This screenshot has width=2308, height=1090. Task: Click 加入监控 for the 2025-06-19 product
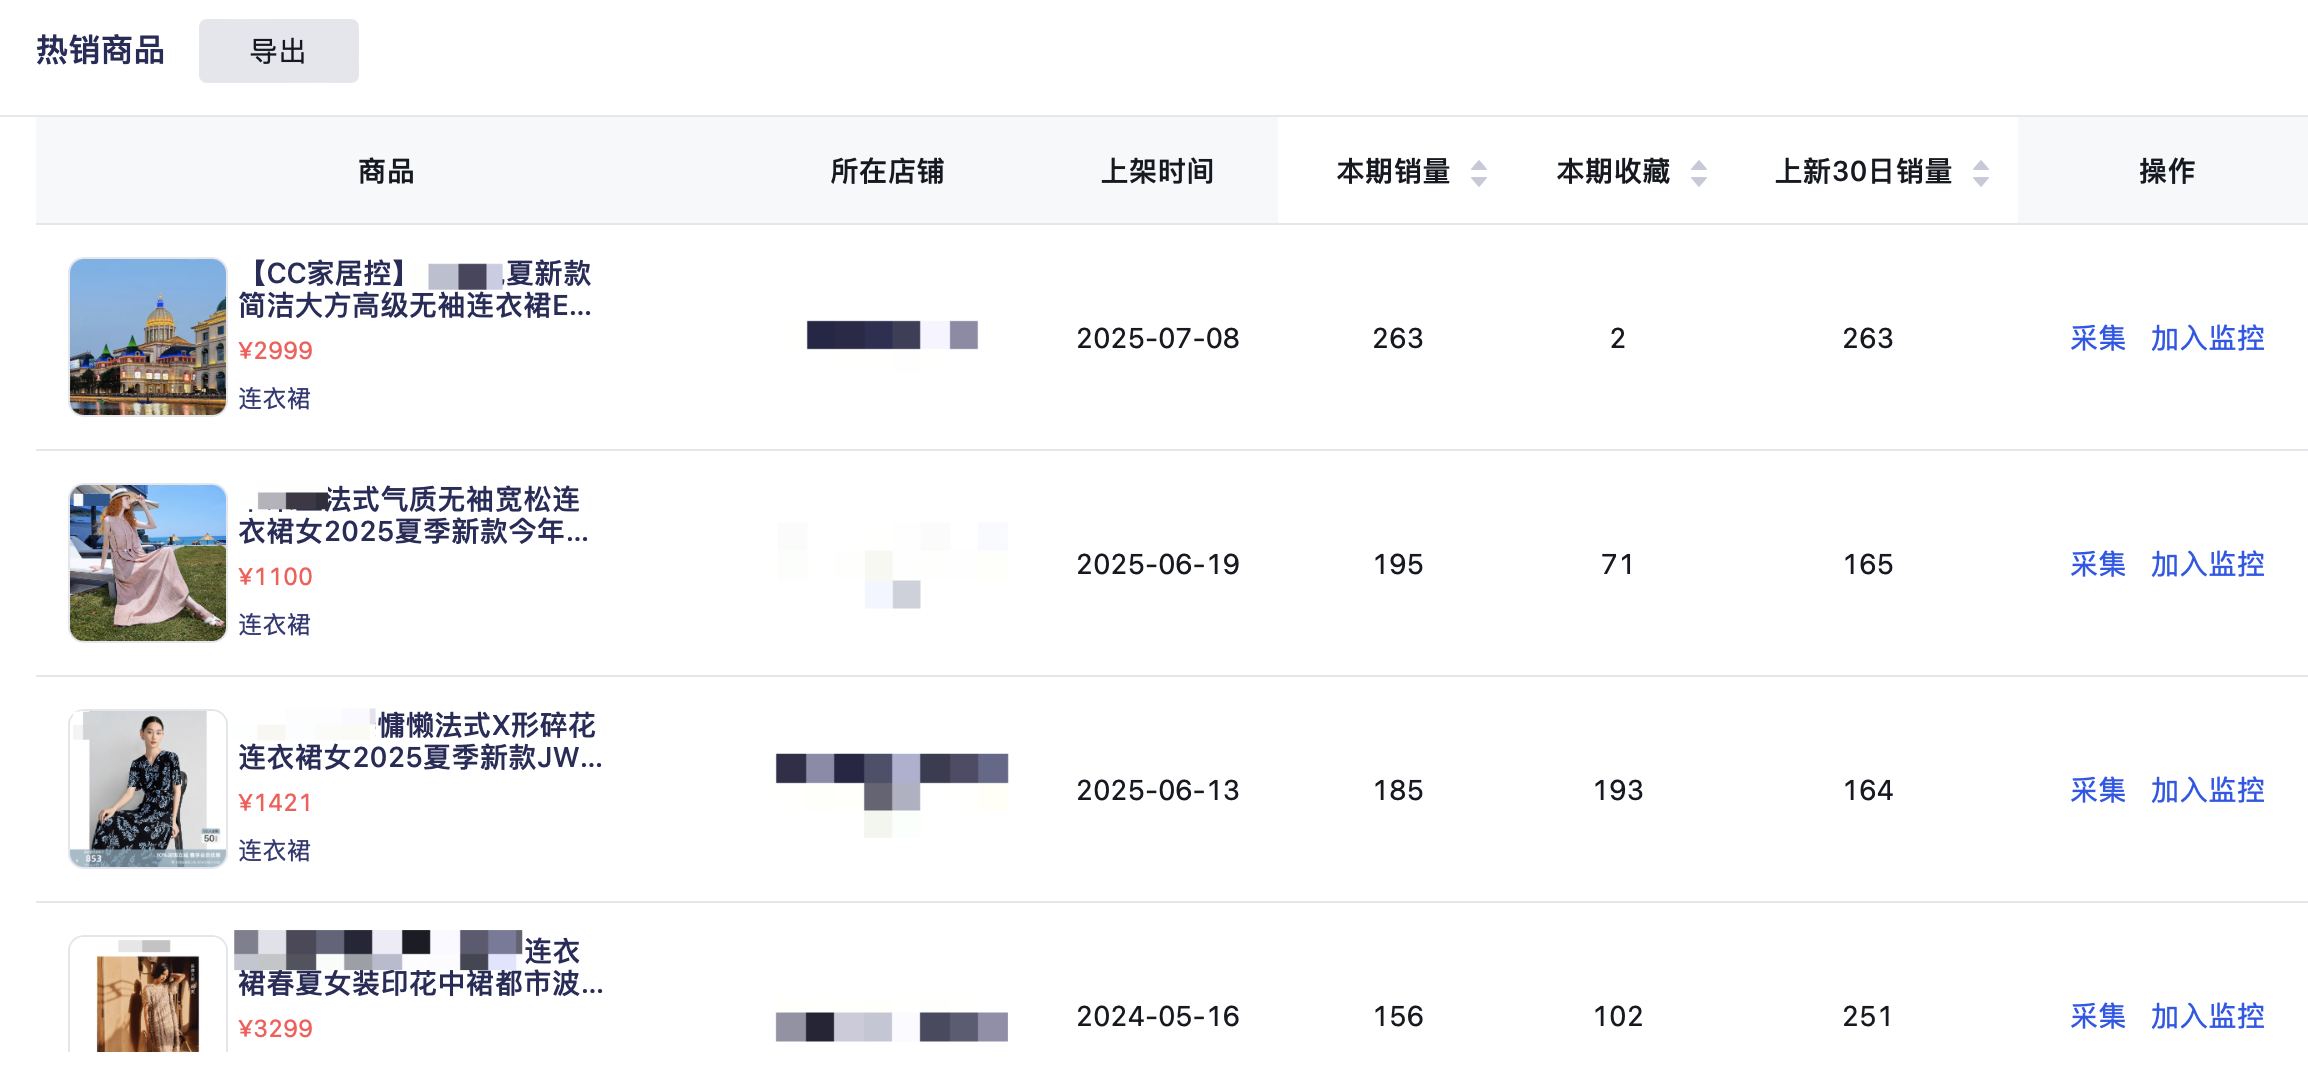pyautogui.click(x=2208, y=564)
